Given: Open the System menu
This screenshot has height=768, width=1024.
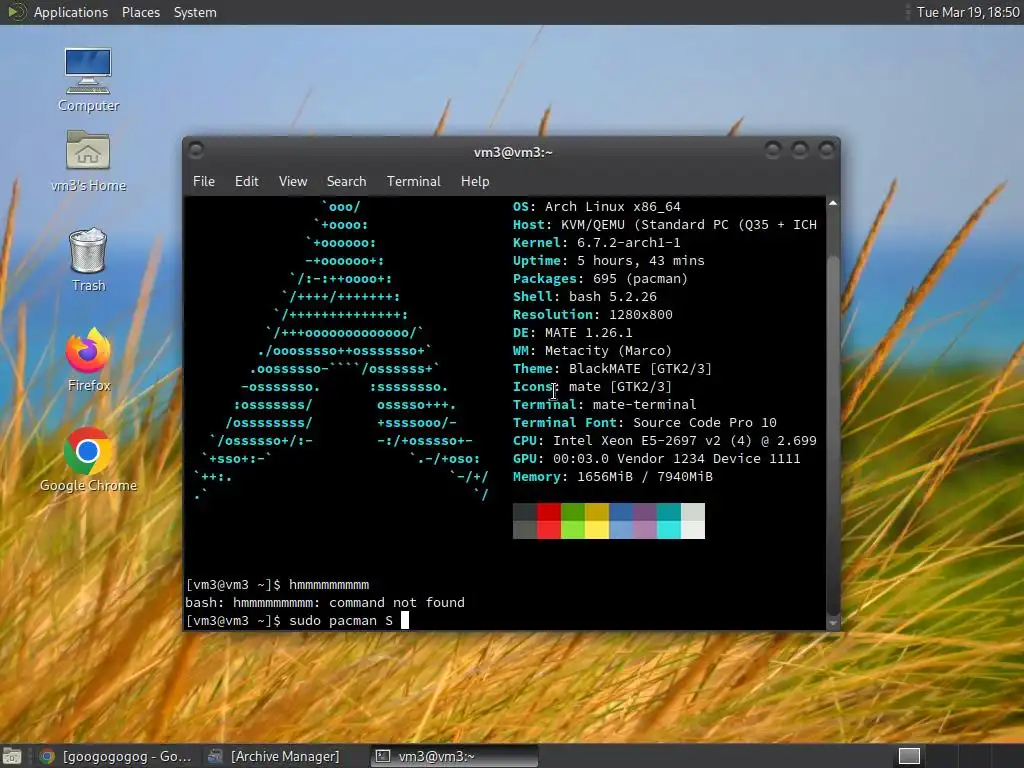Looking at the screenshot, I should pos(195,12).
